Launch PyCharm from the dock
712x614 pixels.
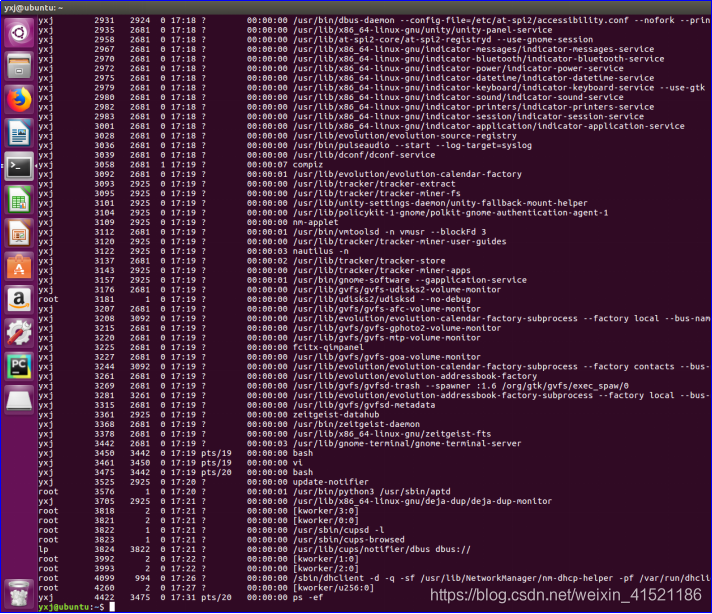coord(19,366)
